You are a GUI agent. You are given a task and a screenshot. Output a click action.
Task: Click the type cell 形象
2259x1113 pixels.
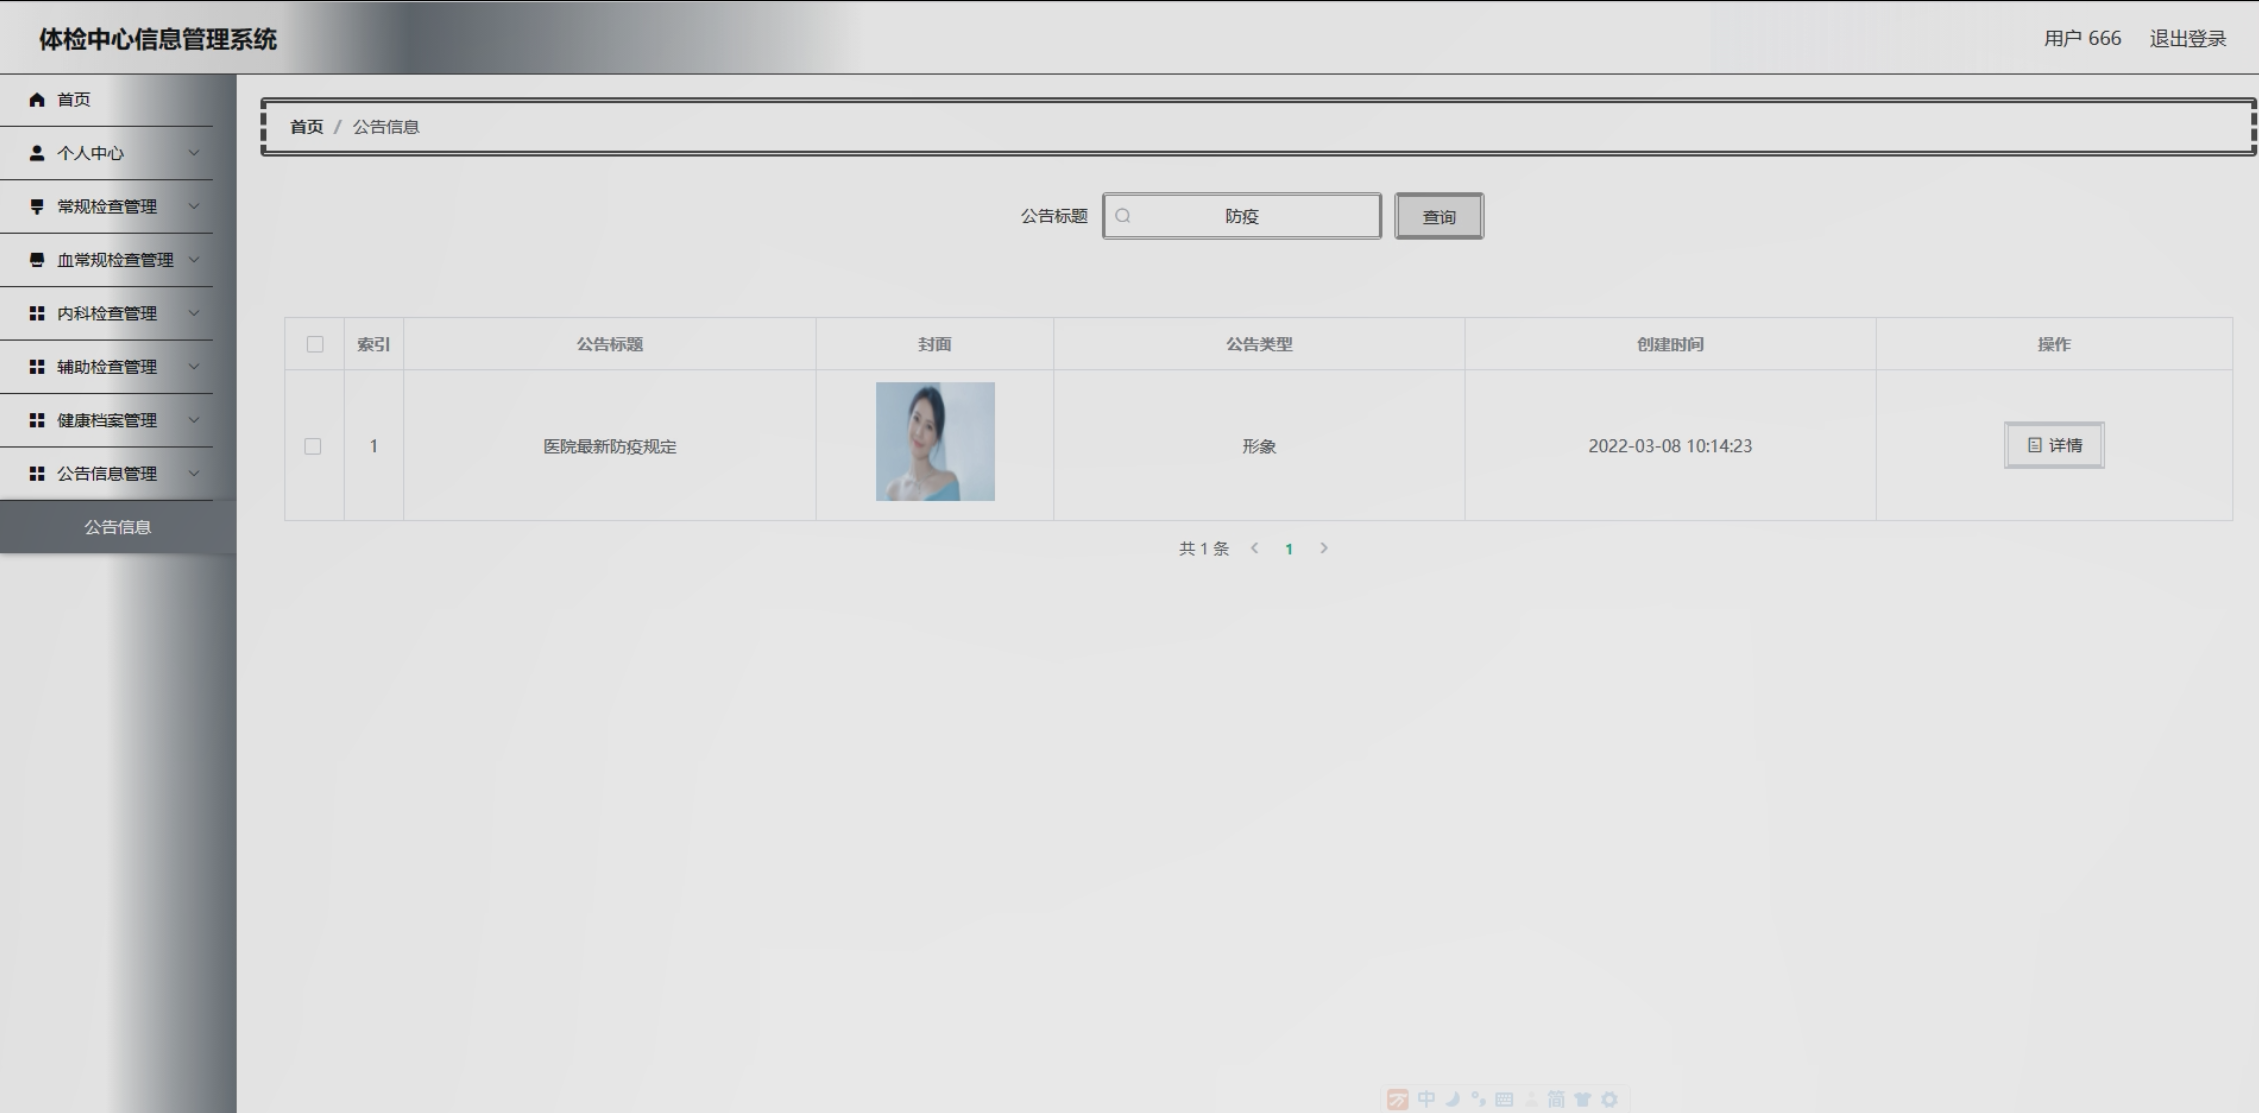click(x=1259, y=446)
